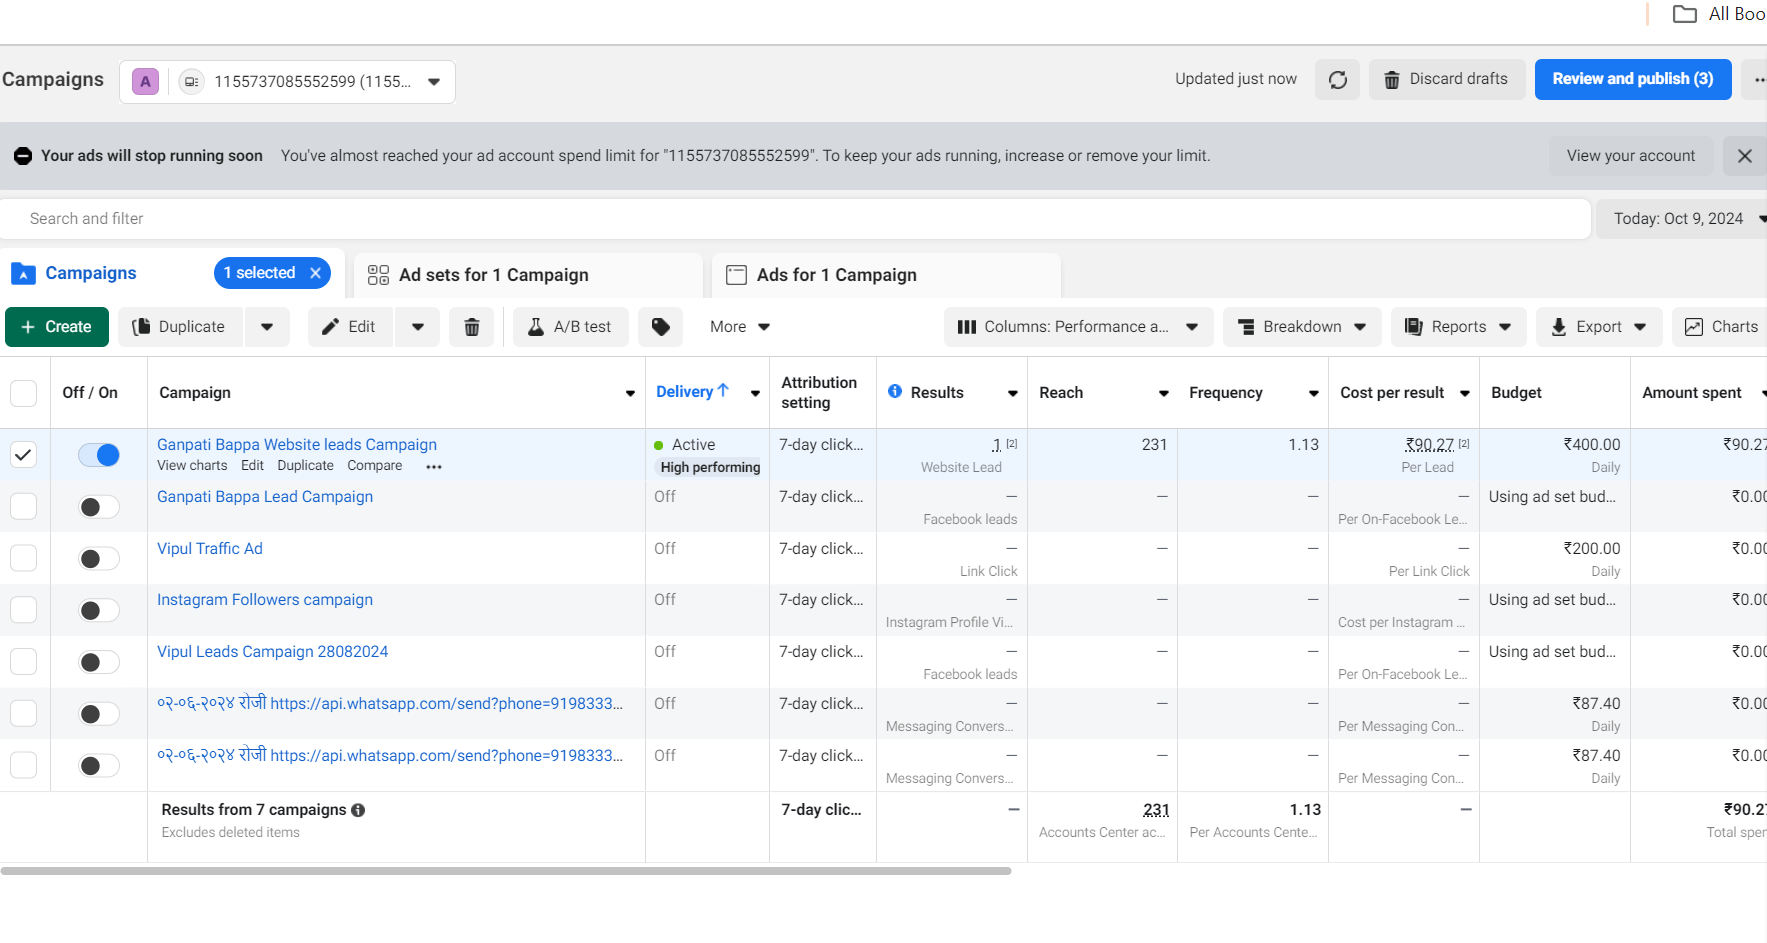Check the Instagram Followers campaign checkbox
This screenshot has width=1767, height=943.
pos(23,610)
